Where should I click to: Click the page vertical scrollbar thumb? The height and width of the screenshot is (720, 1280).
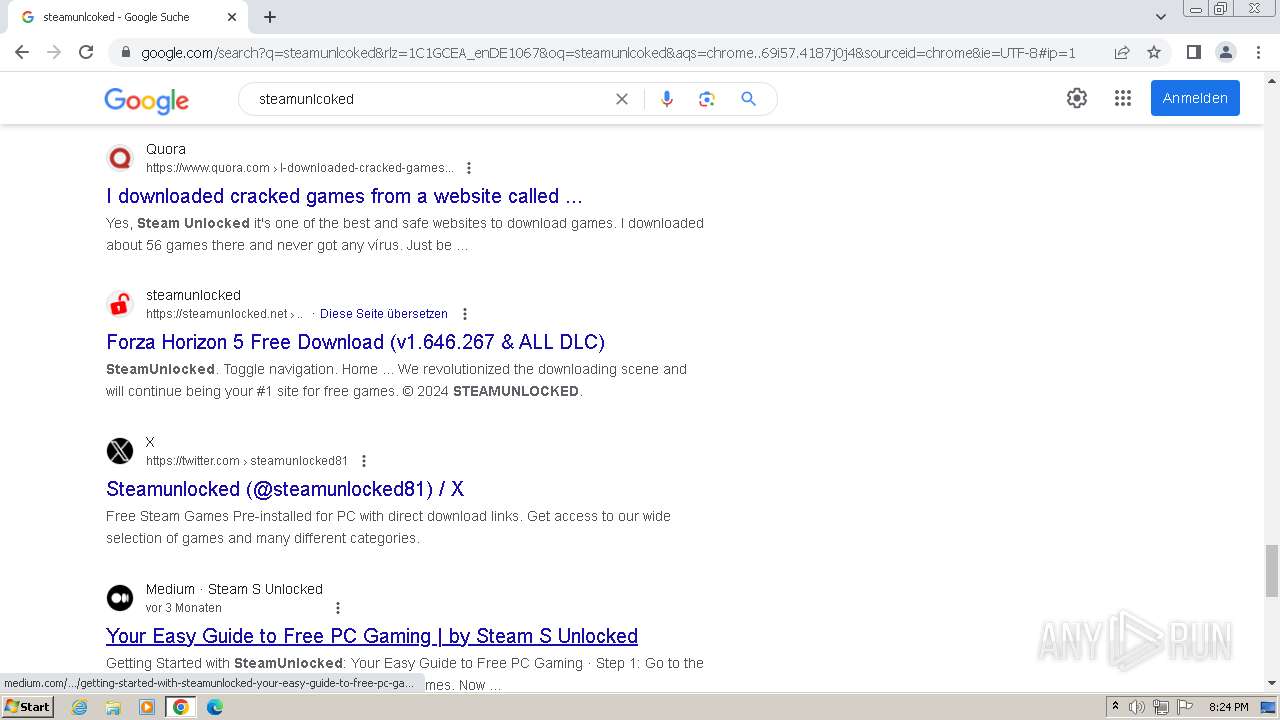1272,570
